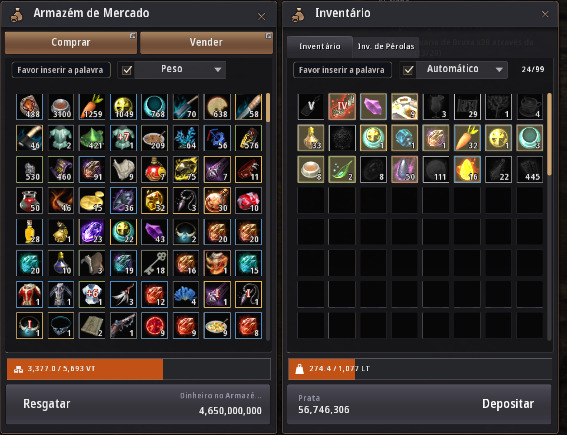Pick the red potion flask with count 50

point(29,200)
